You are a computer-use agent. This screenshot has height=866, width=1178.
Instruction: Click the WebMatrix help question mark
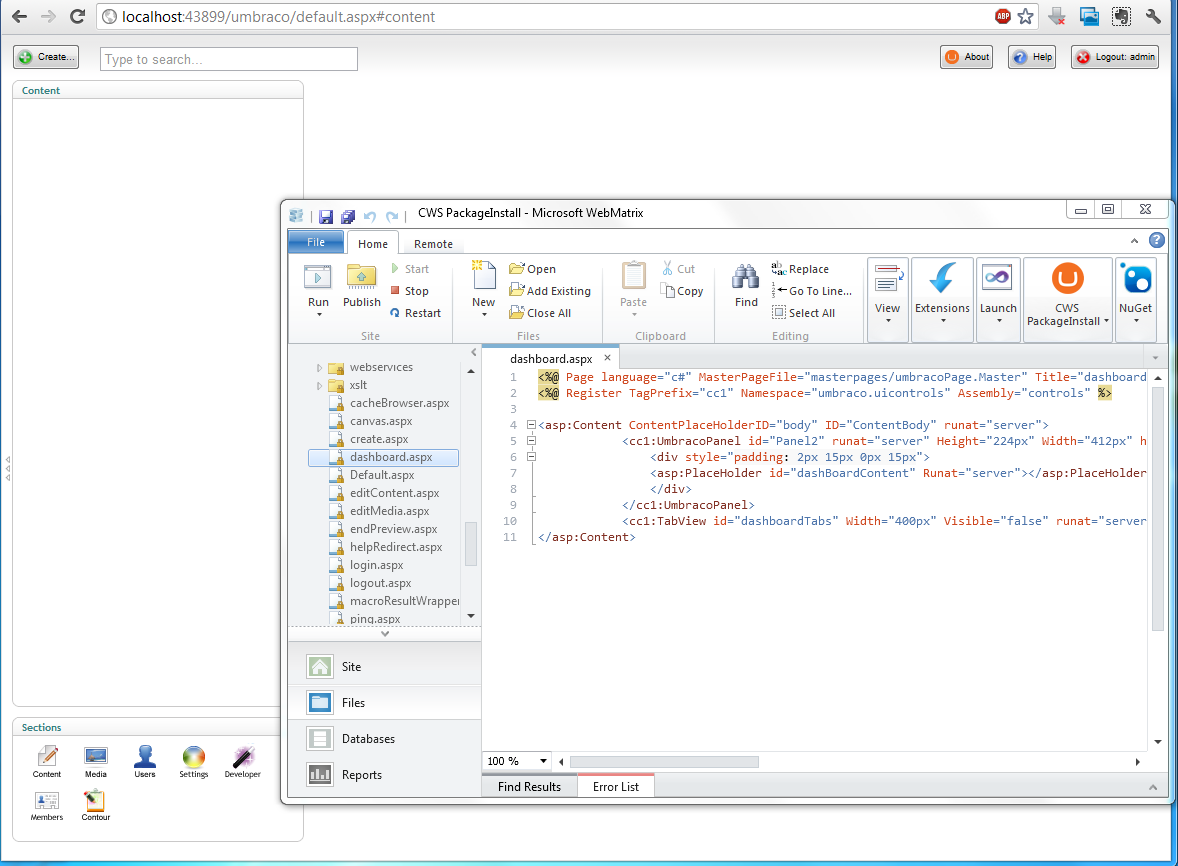[1157, 240]
